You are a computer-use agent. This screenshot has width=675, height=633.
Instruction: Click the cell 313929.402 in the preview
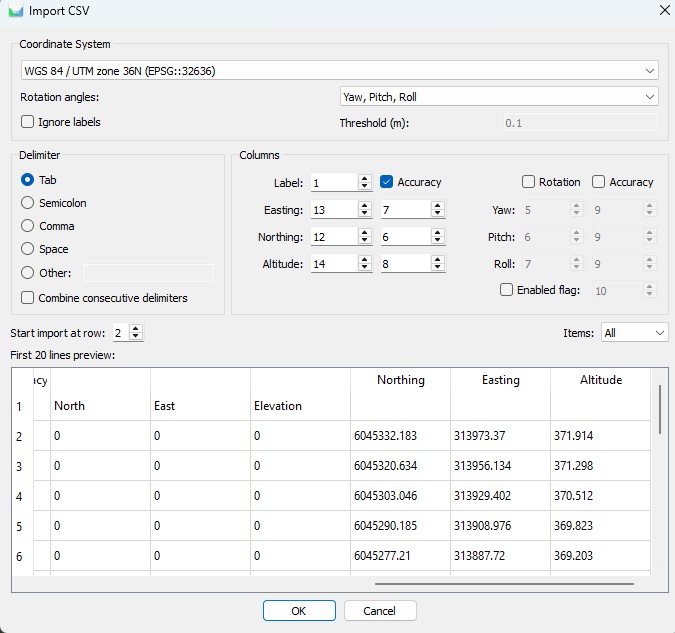tap(500, 496)
